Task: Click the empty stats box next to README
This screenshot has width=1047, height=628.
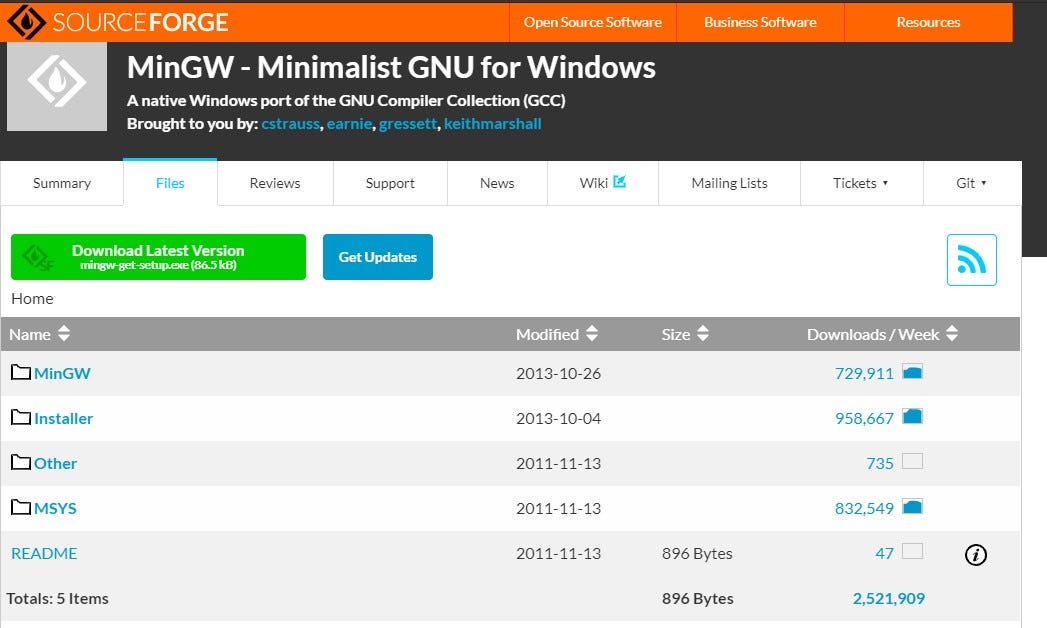Action: [911, 553]
